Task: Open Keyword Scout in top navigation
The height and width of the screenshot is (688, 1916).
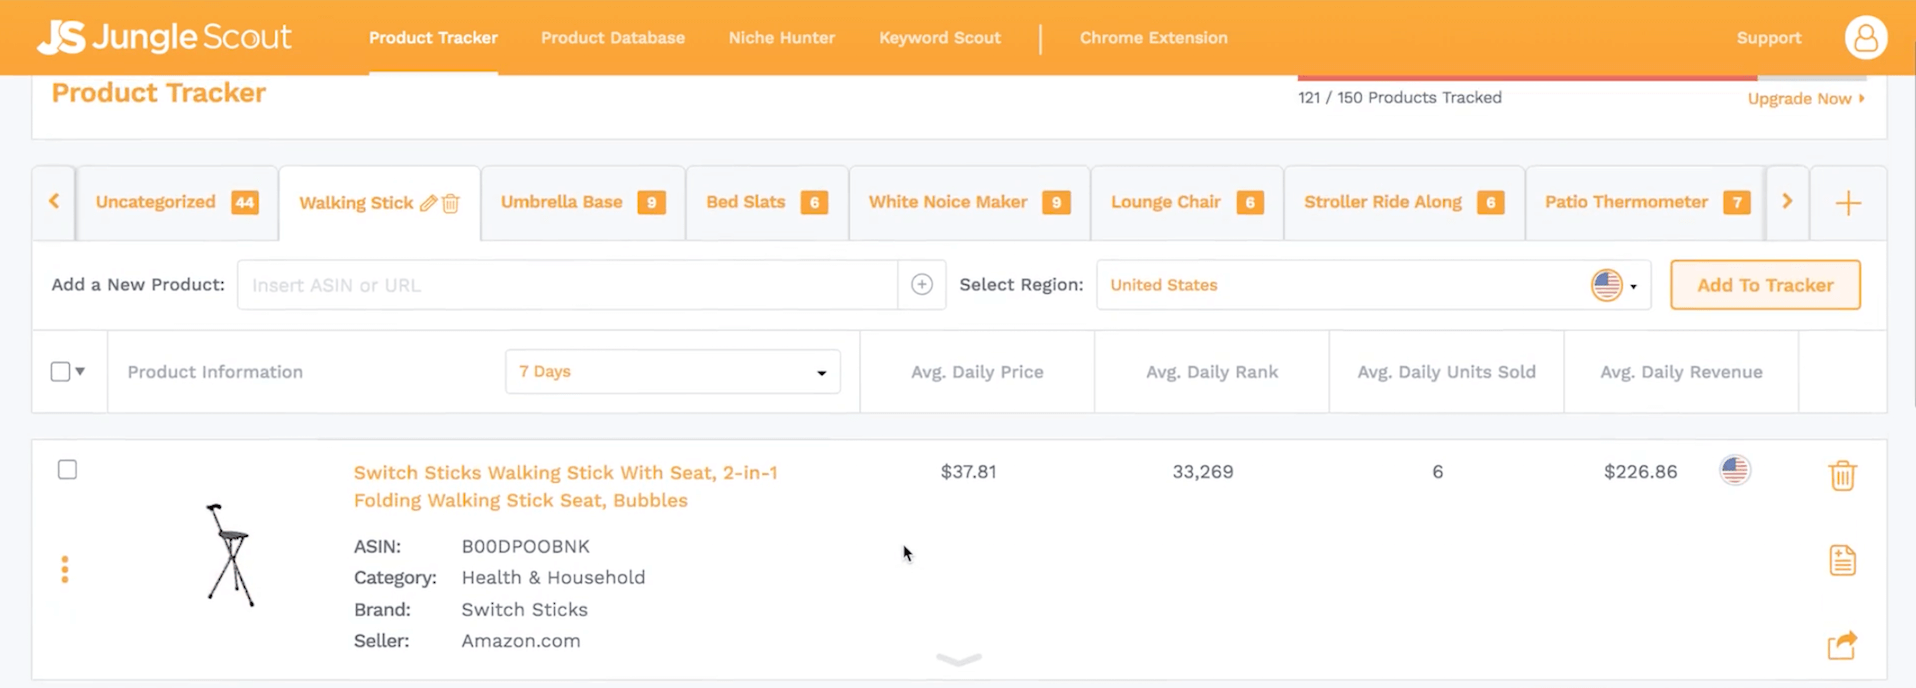Action: [x=939, y=38]
